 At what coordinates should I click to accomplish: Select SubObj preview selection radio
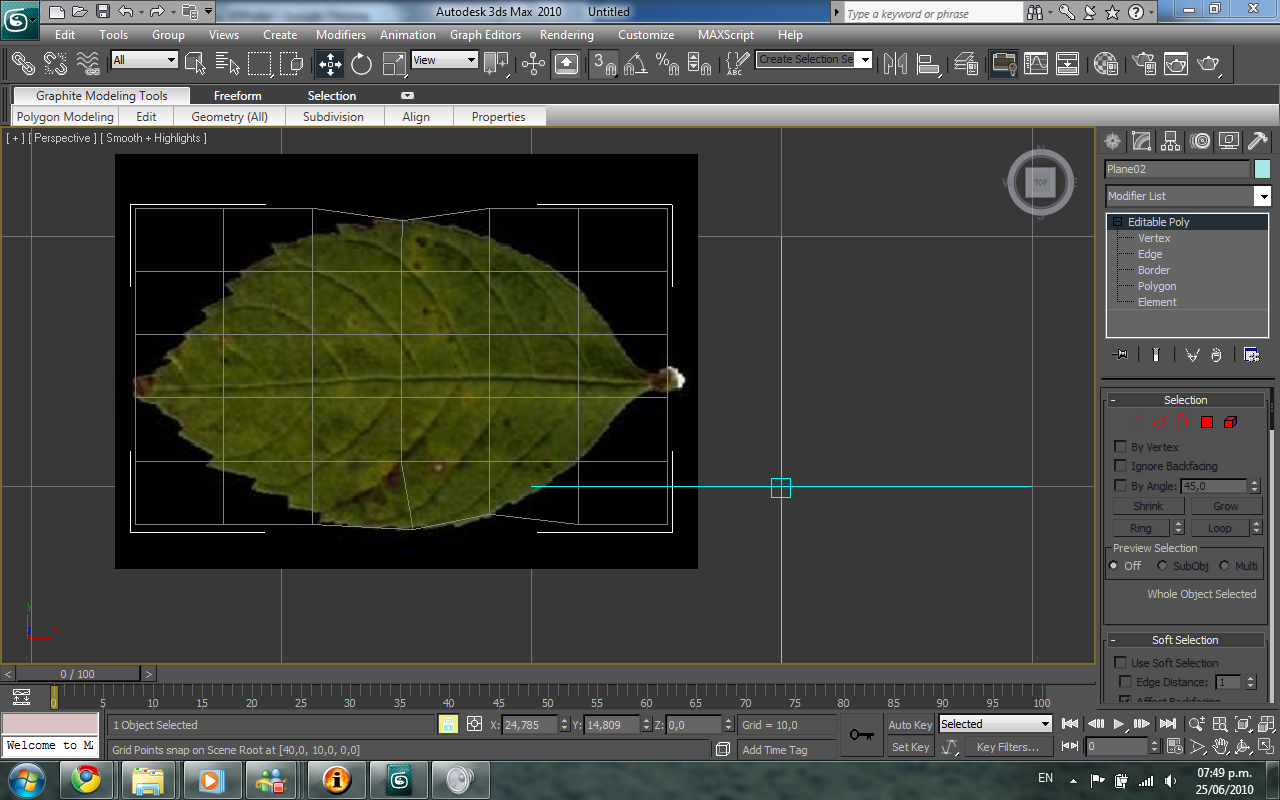[1162, 566]
